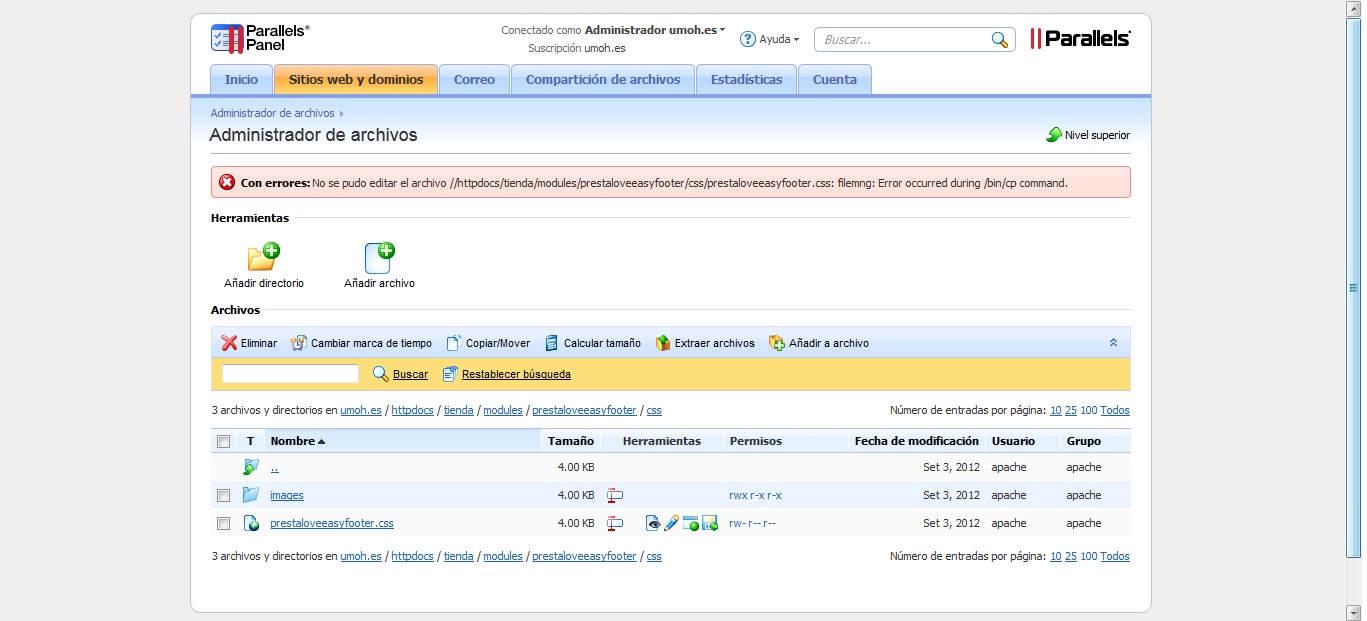
Task: Click the magnifier icon in Buscar field
Action: [x=999, y=40]
